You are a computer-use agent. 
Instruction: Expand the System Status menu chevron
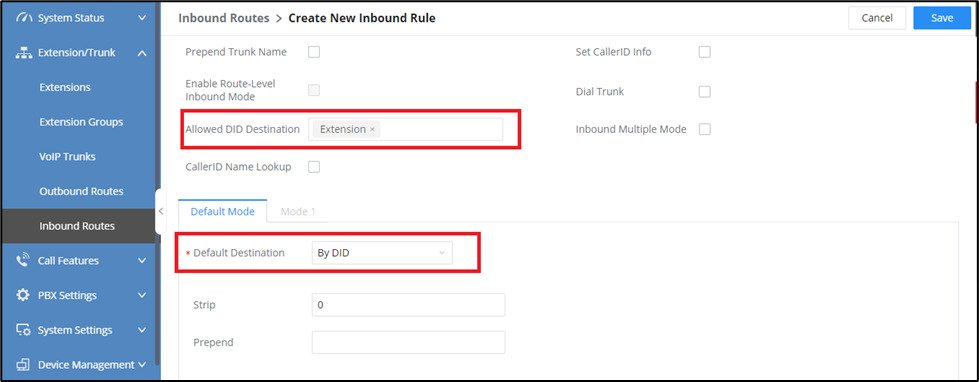click(142, 18)
